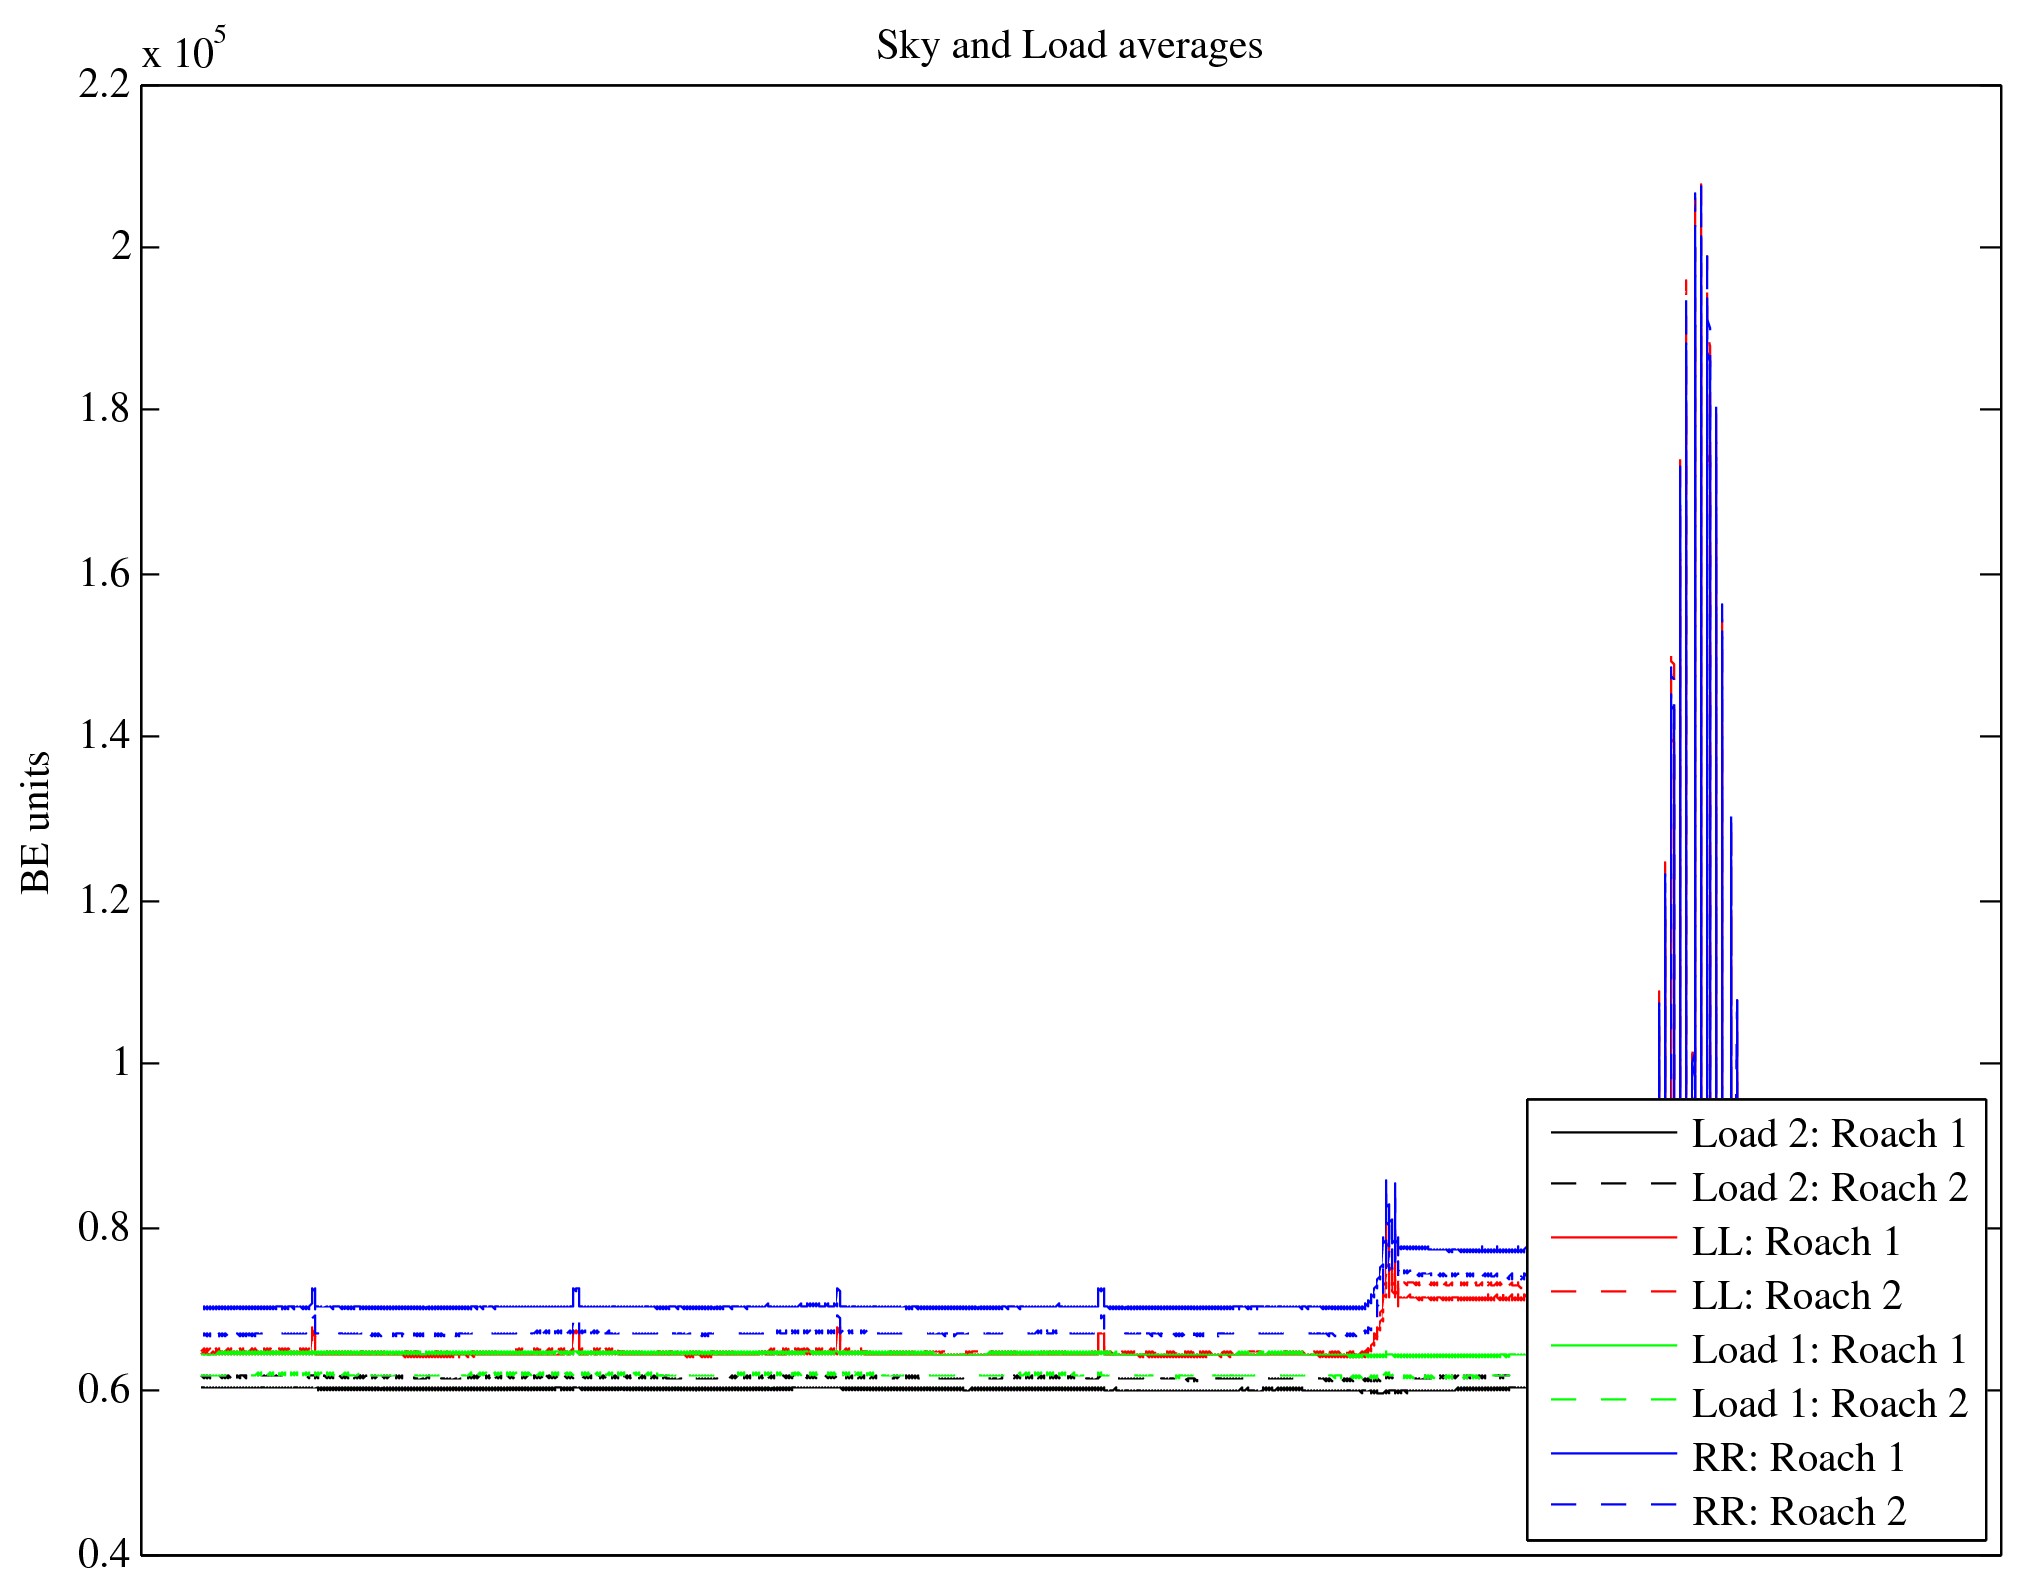
Task: Click the 'LL: Roach 2' legend text
Action: tap(1796, 1296)
